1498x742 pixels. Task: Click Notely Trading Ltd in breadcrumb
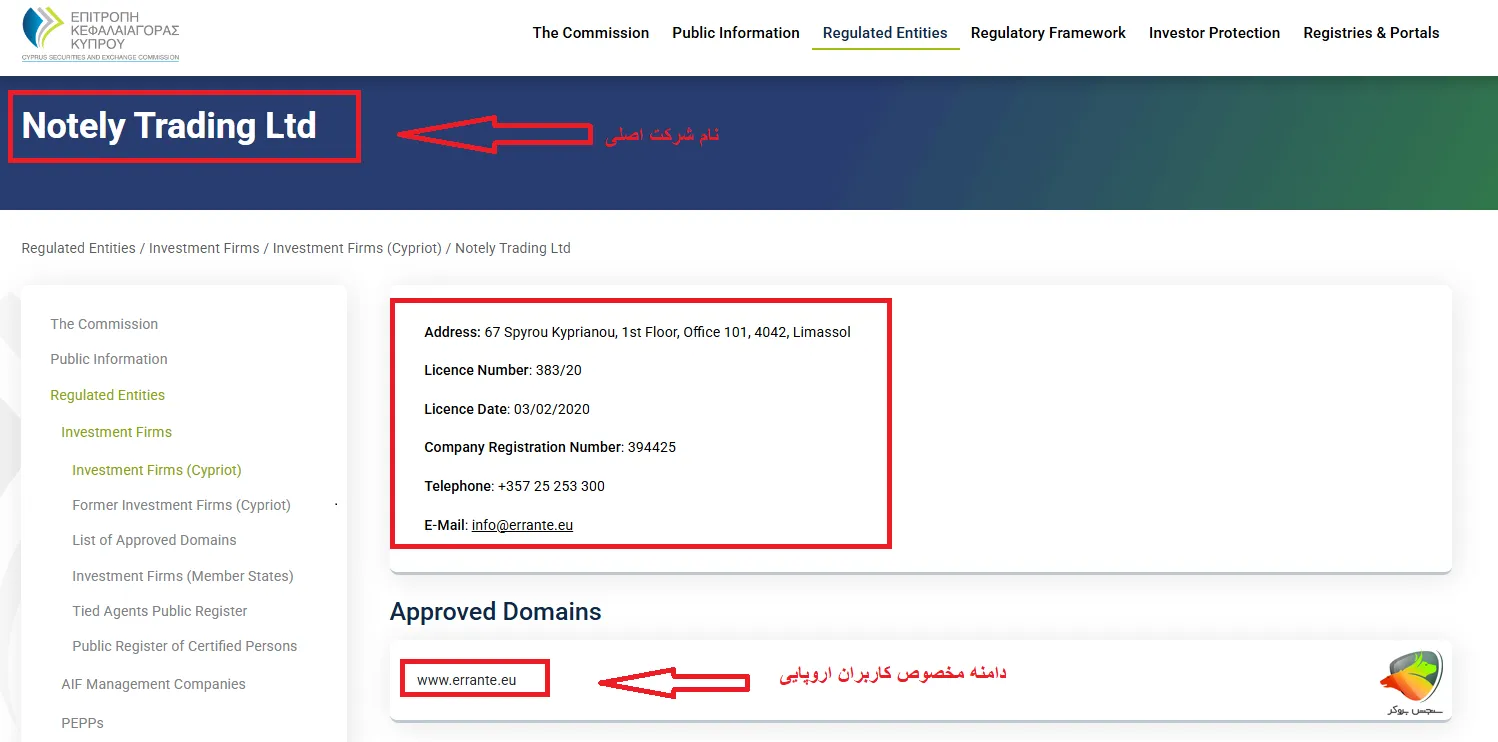513,248
